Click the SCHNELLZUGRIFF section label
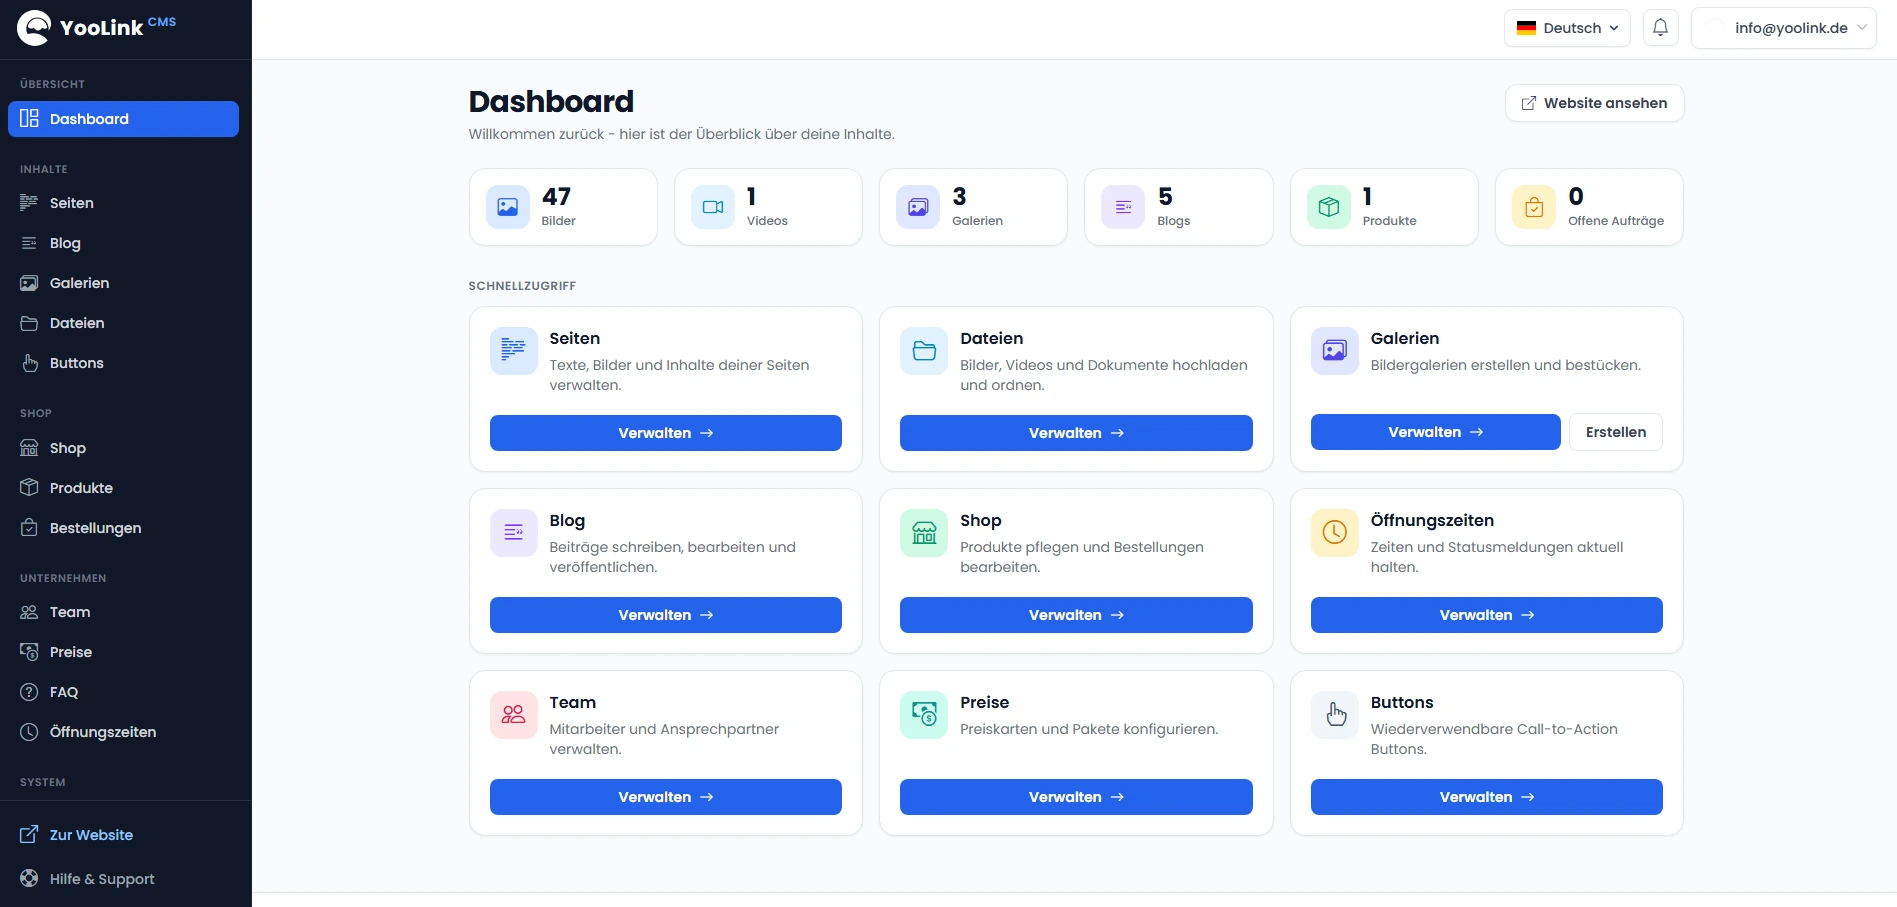The width and height of the screenshot is (1897, 907). click(x=522, y=286)
